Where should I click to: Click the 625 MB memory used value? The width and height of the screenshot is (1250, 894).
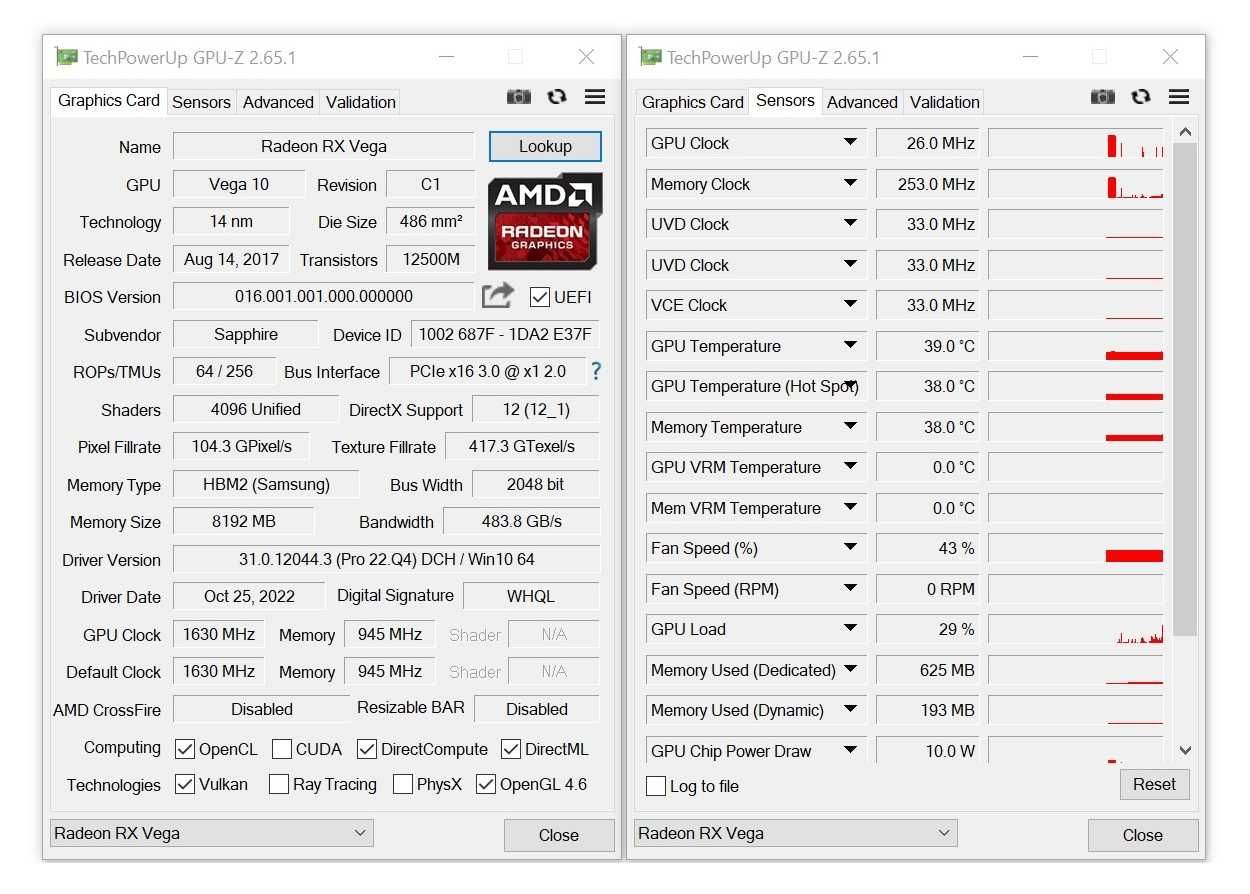pyautogui.click(x=927, y=670)
